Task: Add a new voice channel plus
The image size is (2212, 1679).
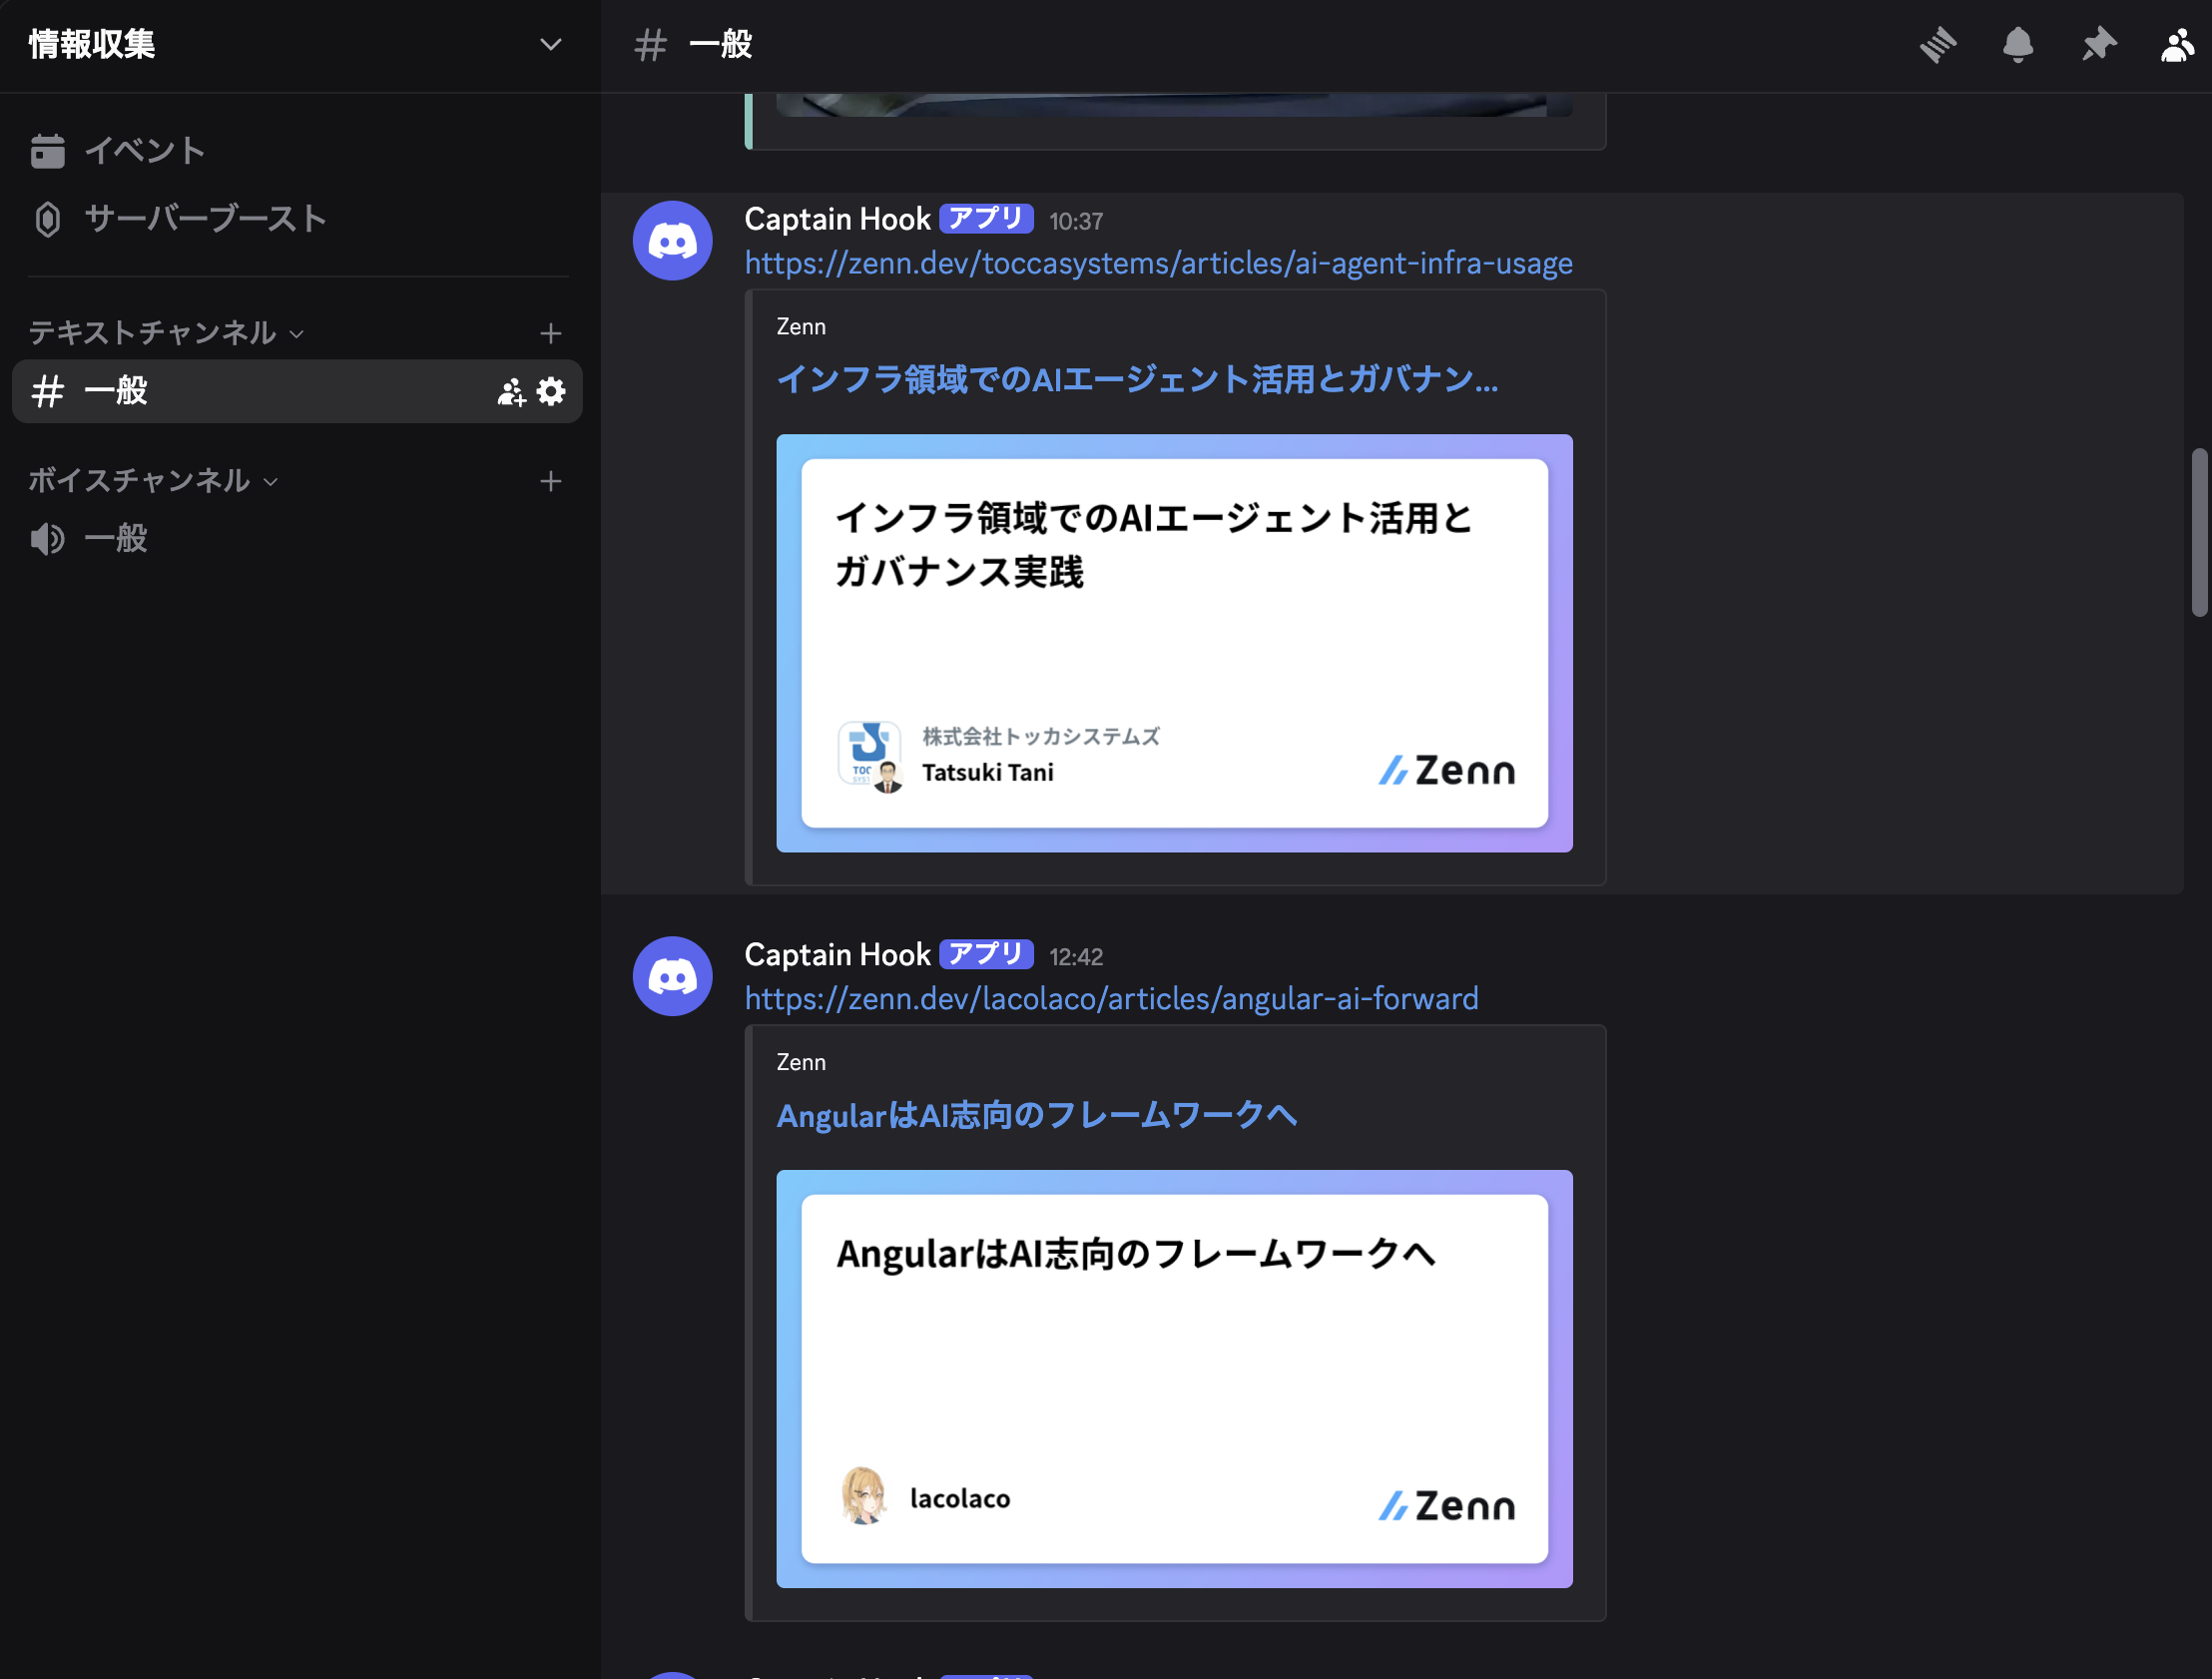Action: pos(550,481)
